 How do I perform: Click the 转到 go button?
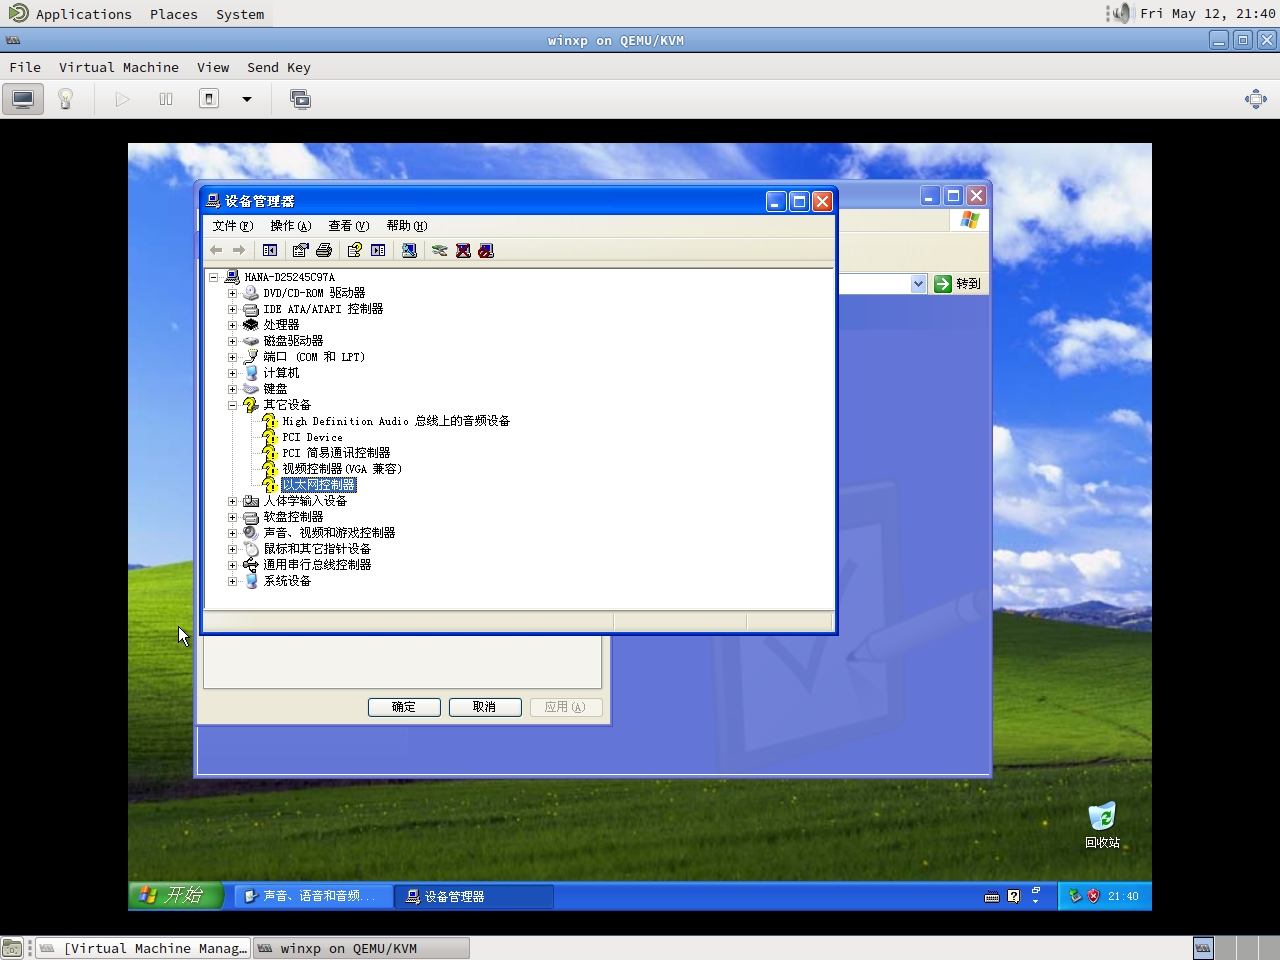(957, 284)
